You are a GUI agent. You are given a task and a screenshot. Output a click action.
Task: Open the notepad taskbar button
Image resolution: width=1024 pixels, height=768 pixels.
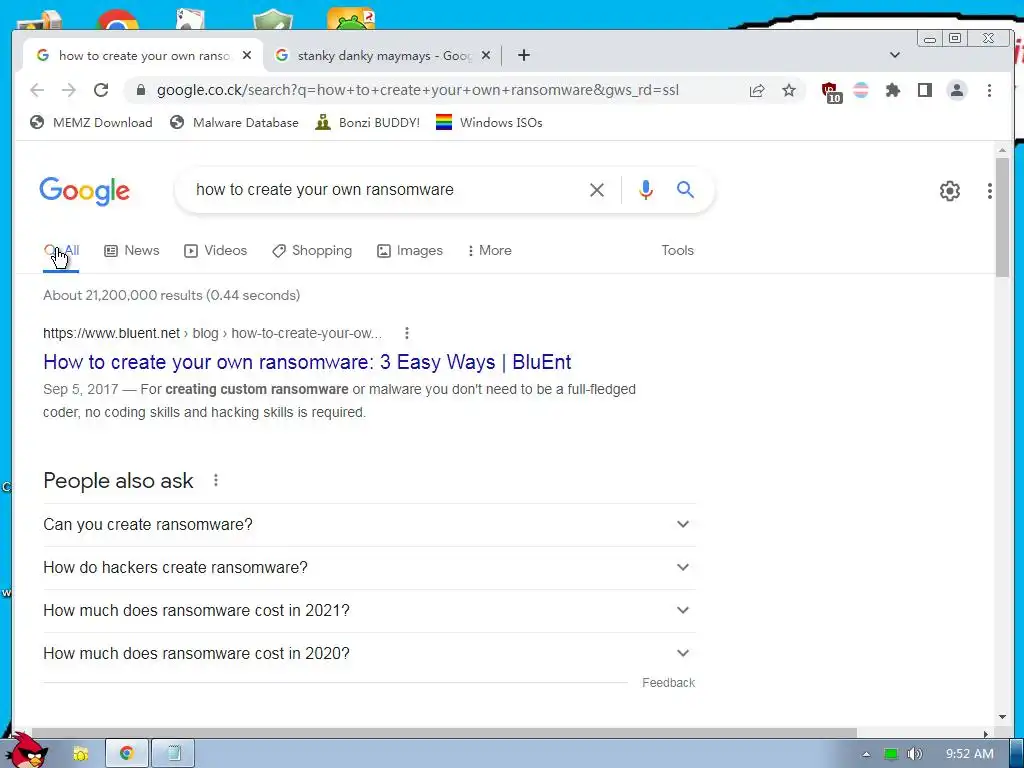click(173, 754)
